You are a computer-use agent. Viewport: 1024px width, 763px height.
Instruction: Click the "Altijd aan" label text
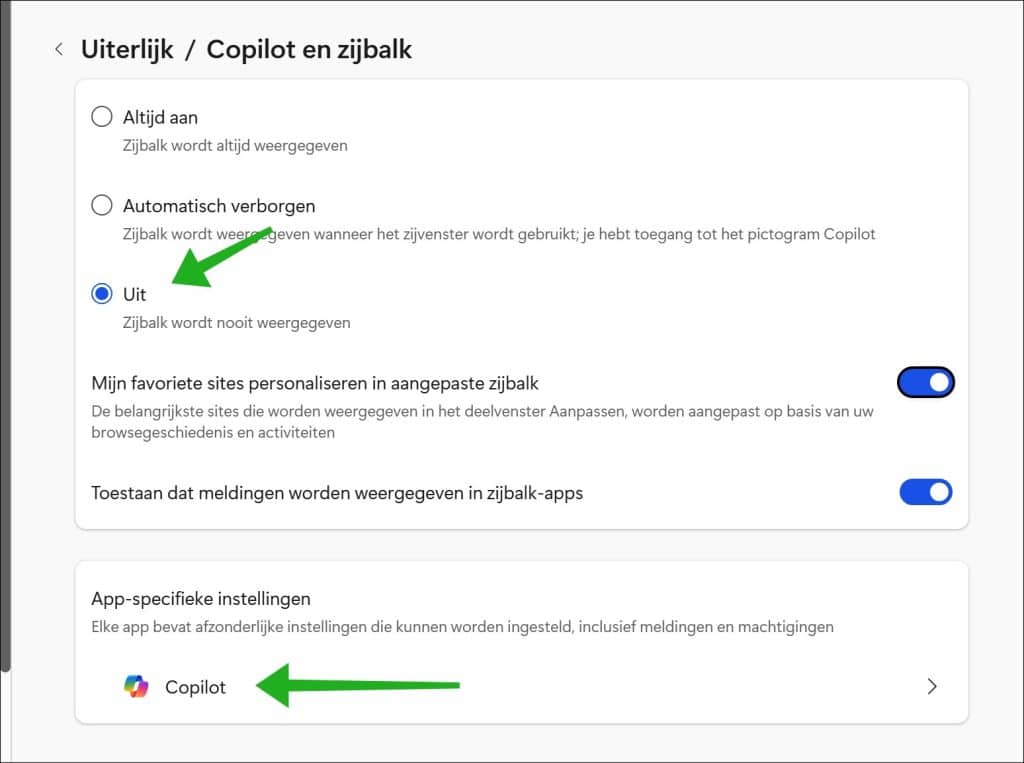160,116
